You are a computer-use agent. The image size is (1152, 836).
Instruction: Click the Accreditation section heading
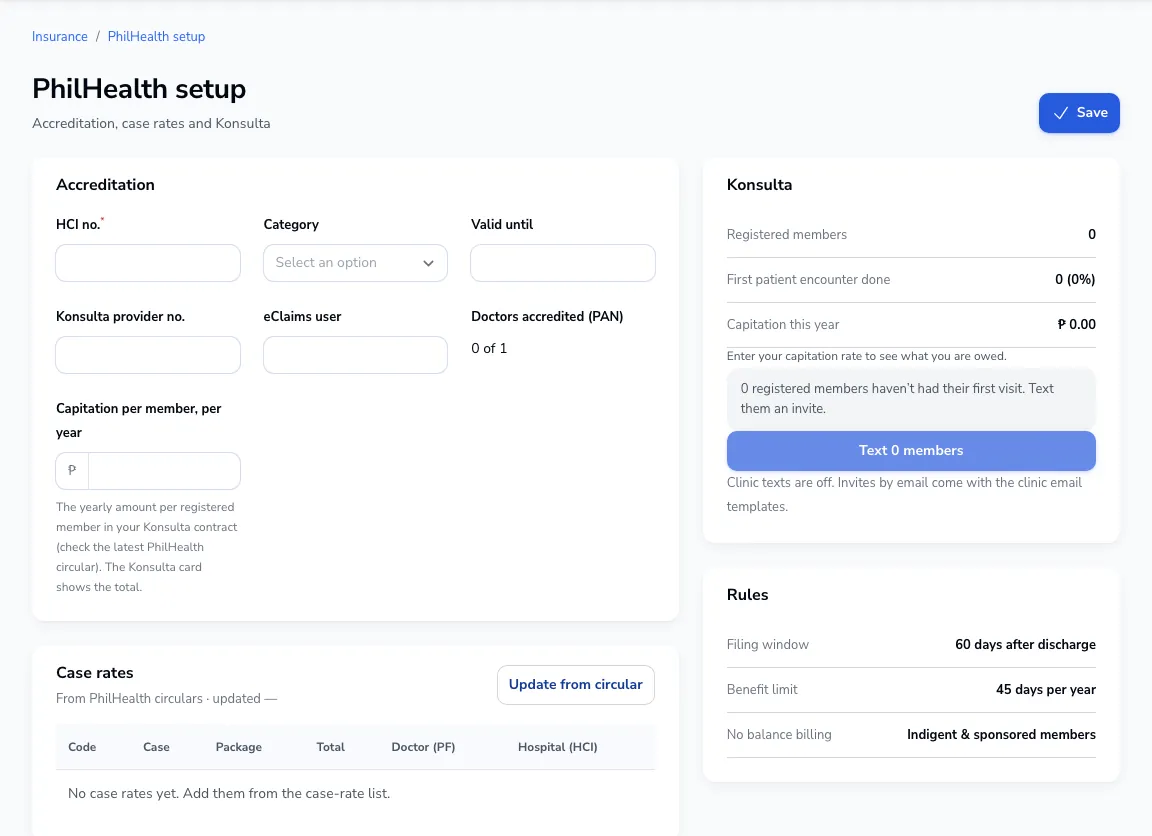[x=105, y=184]
